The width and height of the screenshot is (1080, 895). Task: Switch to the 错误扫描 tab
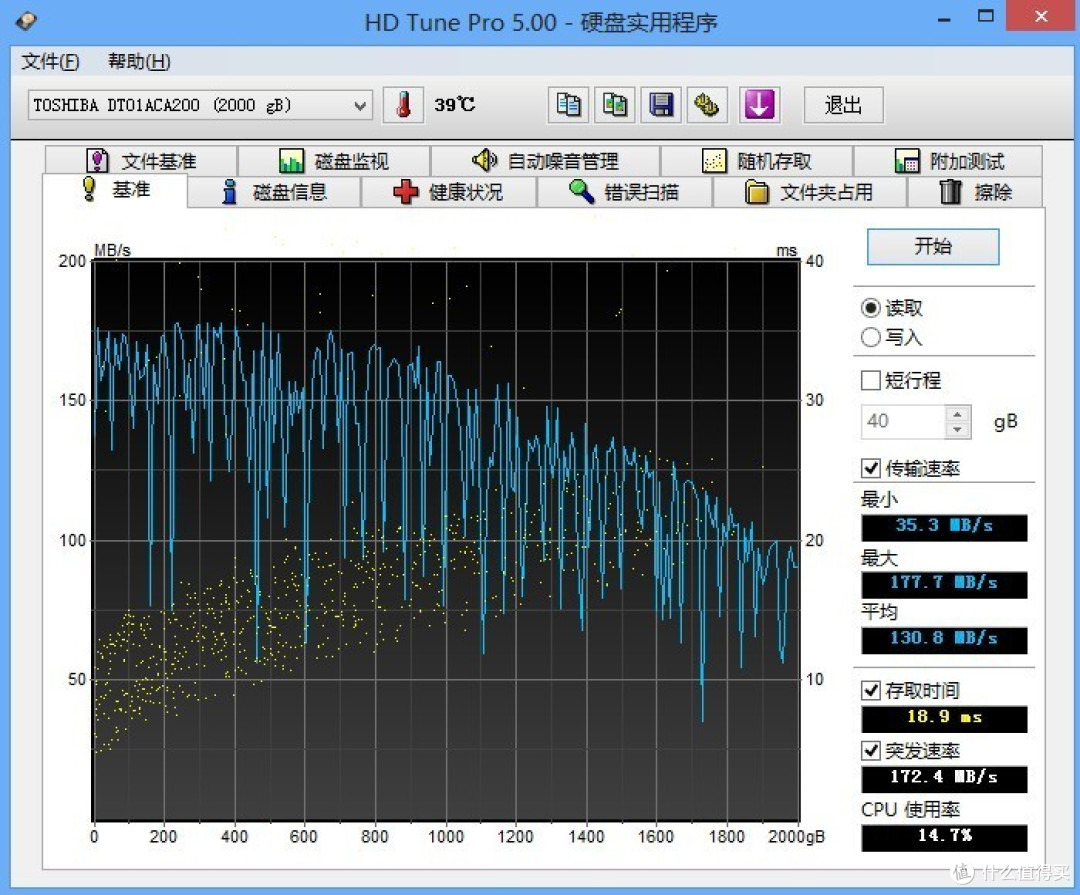pos(624,192)
